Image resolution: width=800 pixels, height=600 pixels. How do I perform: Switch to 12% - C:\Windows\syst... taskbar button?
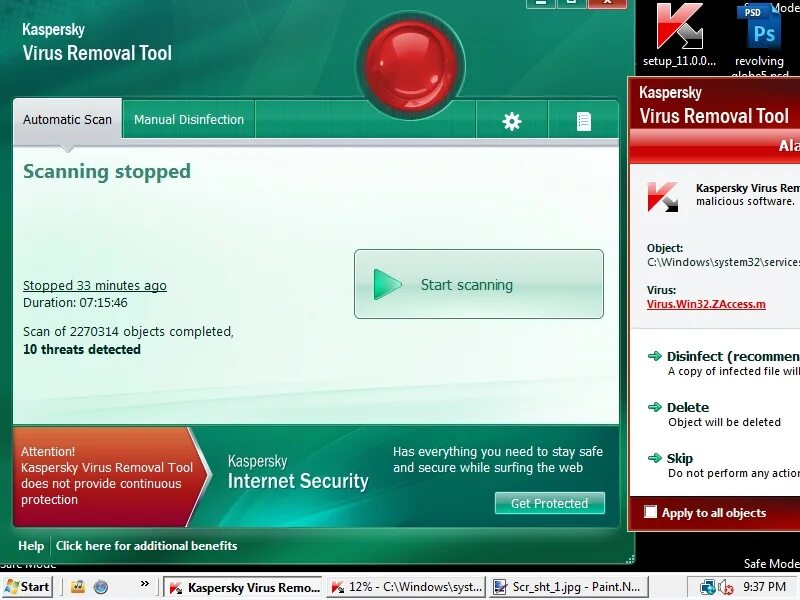tap(406, 587)
